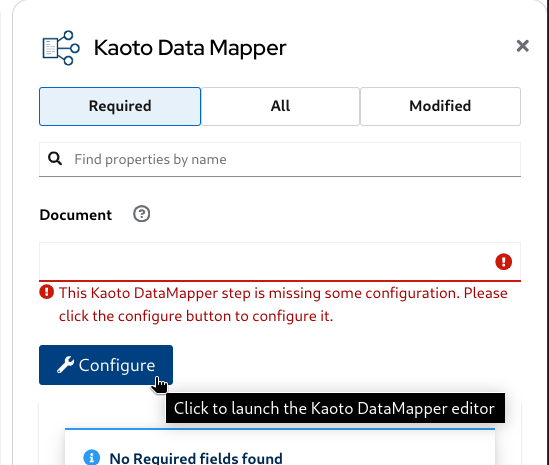The image size is (549, 465).
Task: Switch to the All fields toggle
Action: pyautogui.click(x=280, y=106)
